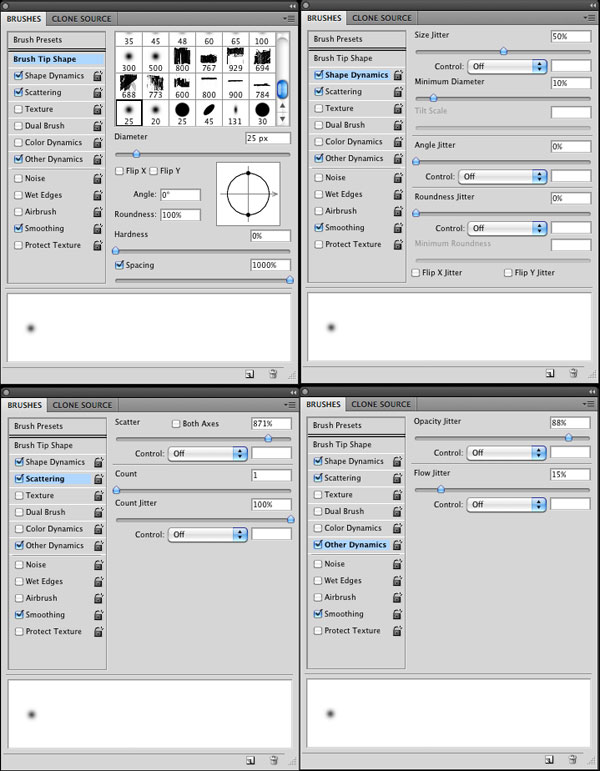The height and width of the screenshot is (771, 600).
Task: Click lock beside Dual Brush in Size Jitter panel
Action: click(x=398, y=125)
